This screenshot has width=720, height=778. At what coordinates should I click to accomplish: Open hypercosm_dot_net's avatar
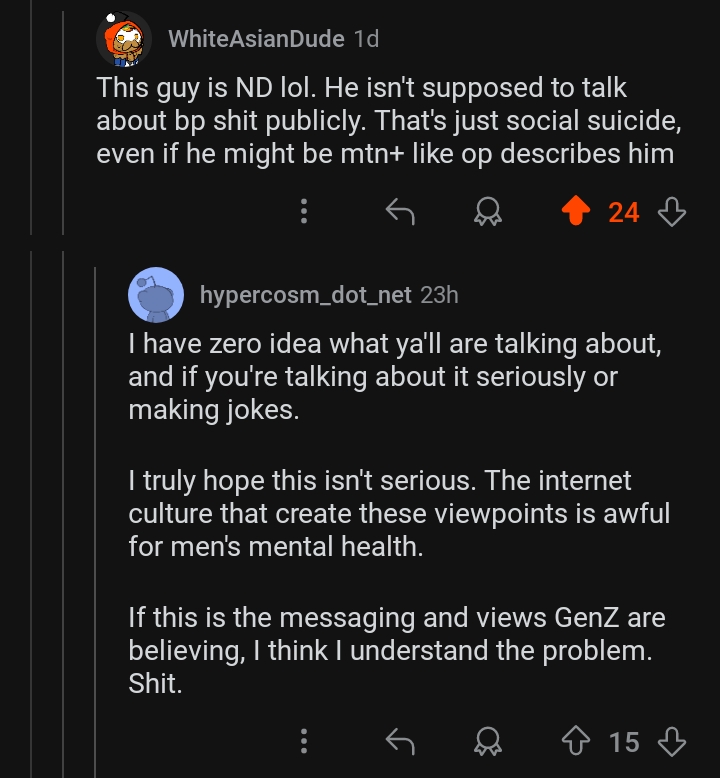(x=156, y=295)
